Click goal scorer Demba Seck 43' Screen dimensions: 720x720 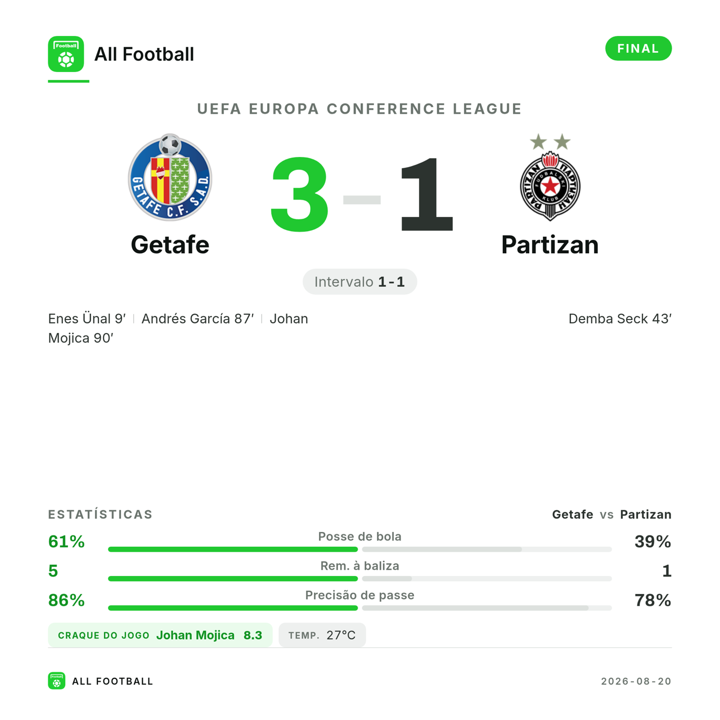tap(620, 319)
